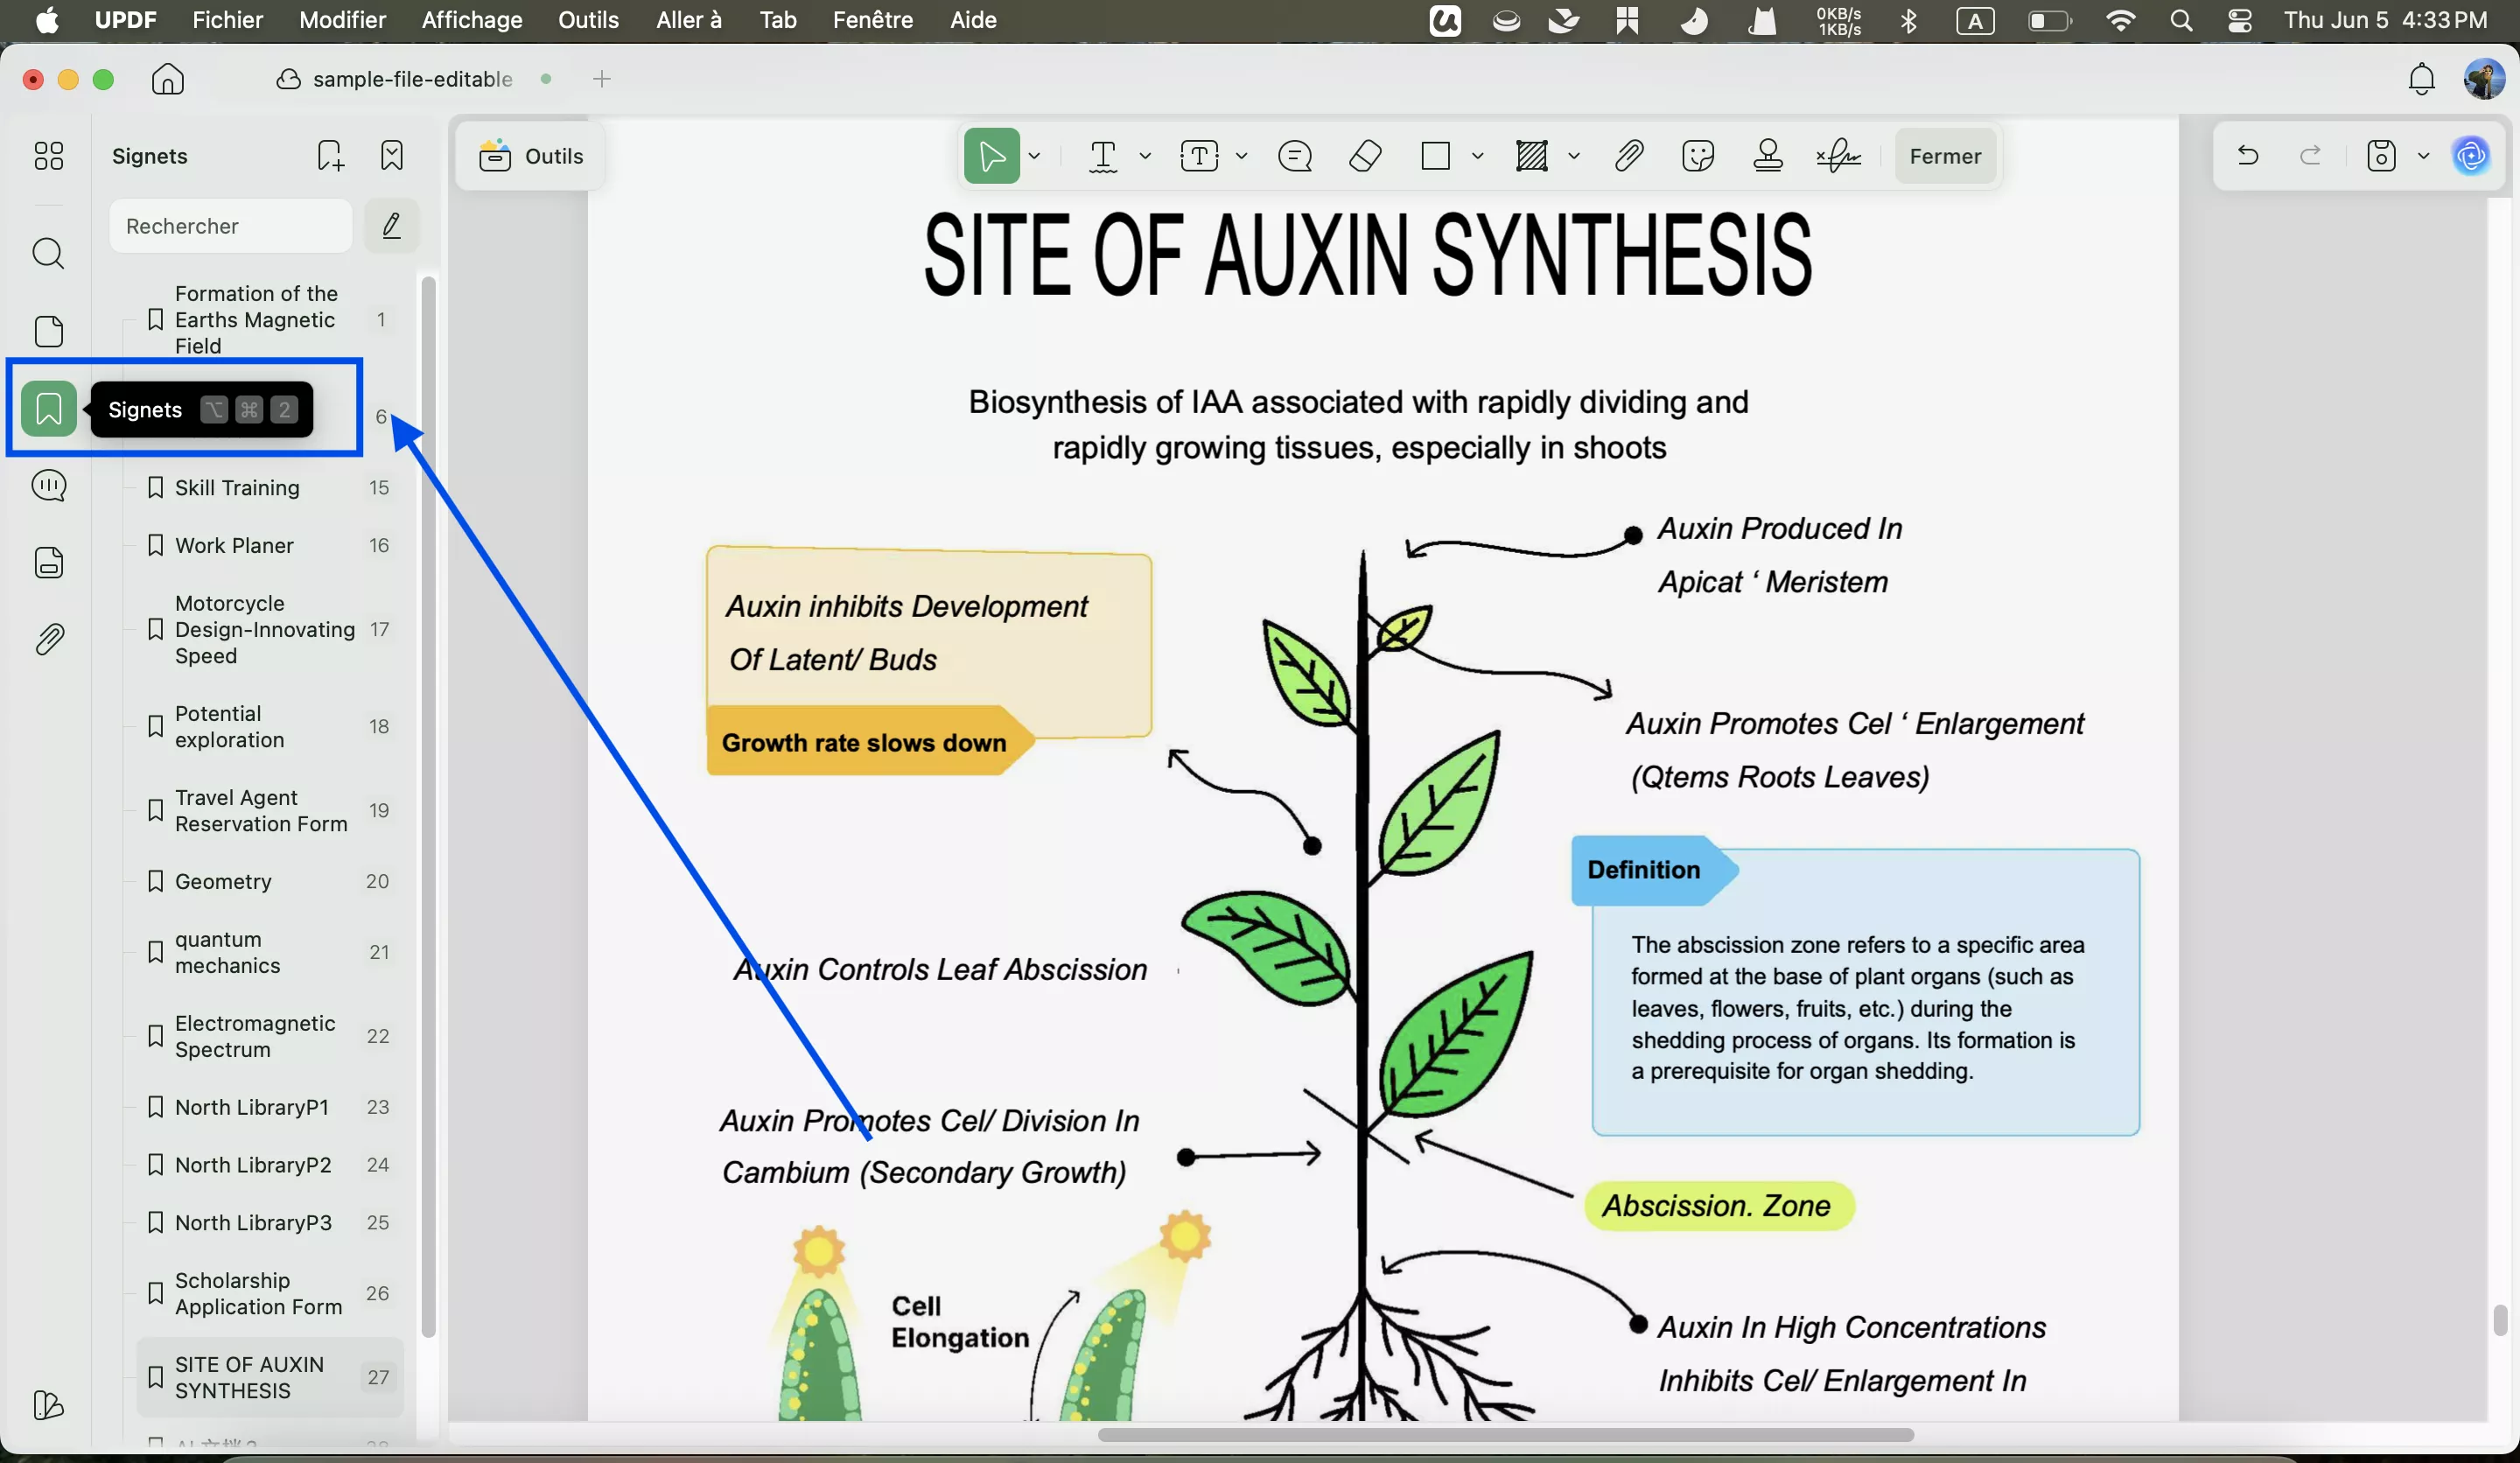Select the signature tool
This screenshot has width=2520, height=1463.
1838,156
